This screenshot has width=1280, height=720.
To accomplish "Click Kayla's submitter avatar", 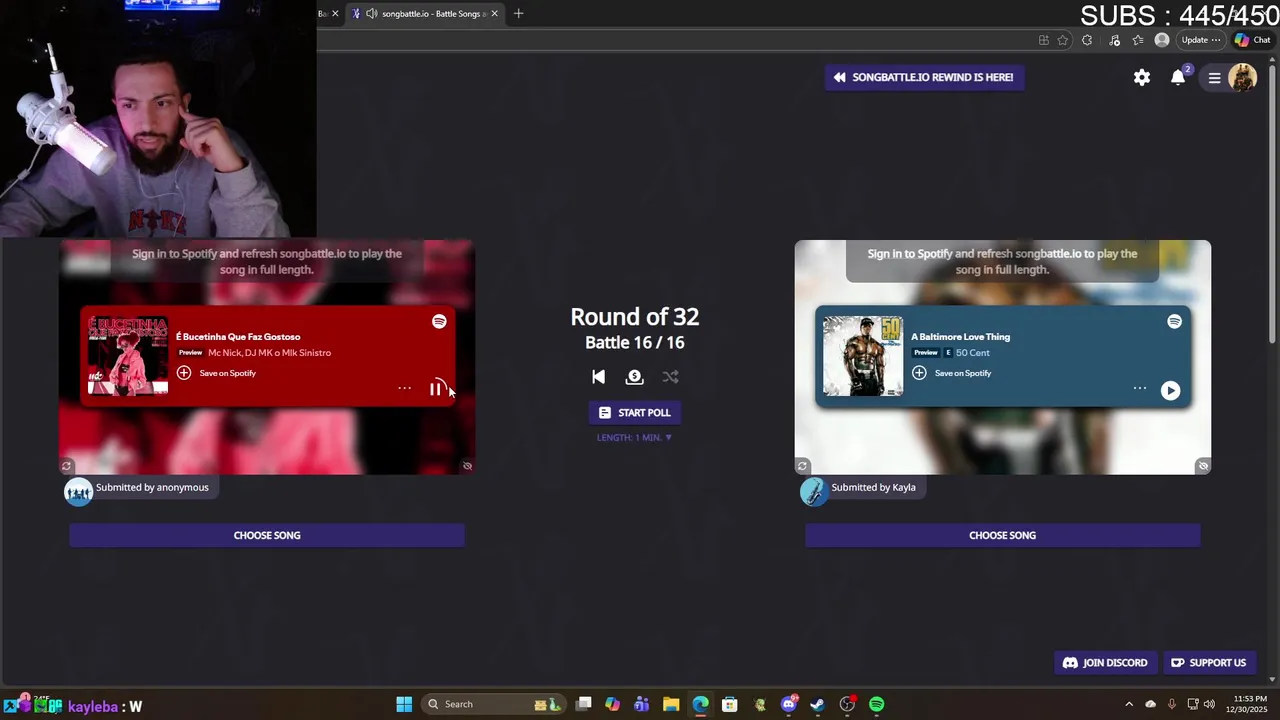I will pos(813,491).
